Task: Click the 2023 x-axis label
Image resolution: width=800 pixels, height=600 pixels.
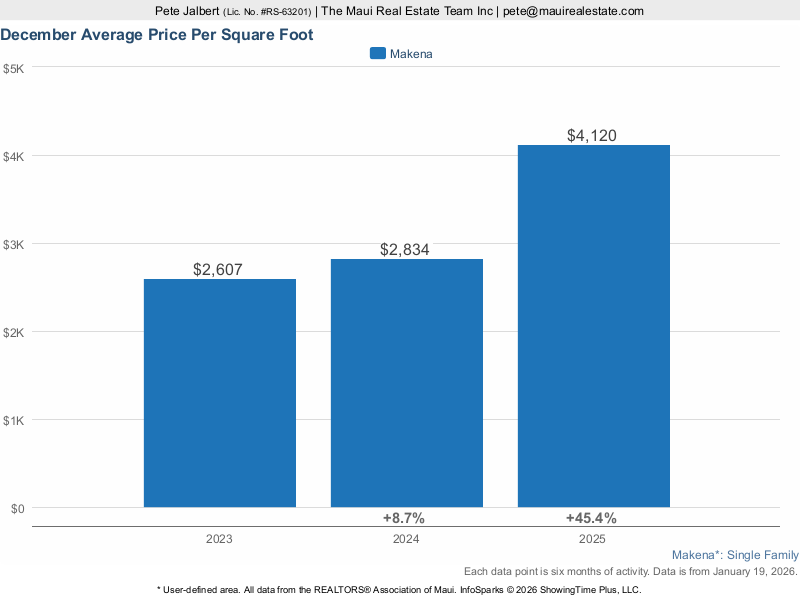Action: [219, 539]
